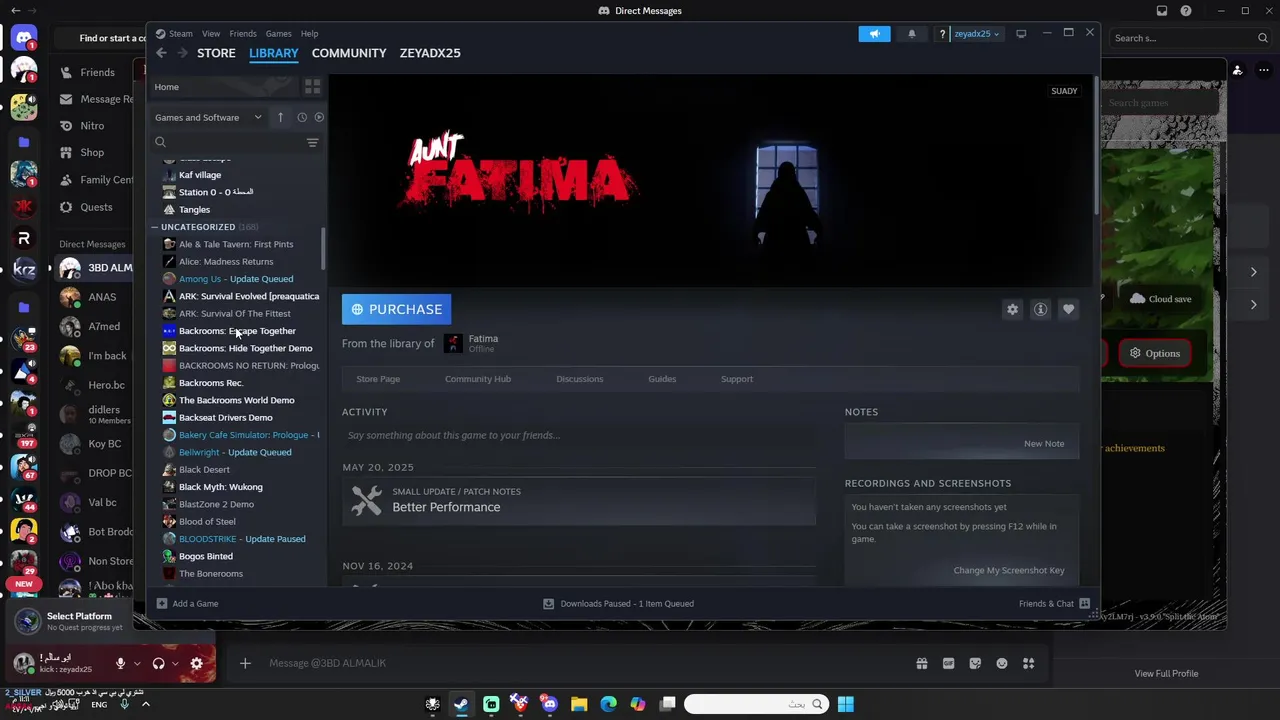Open the Friends & Chat grid icon

1084,604
